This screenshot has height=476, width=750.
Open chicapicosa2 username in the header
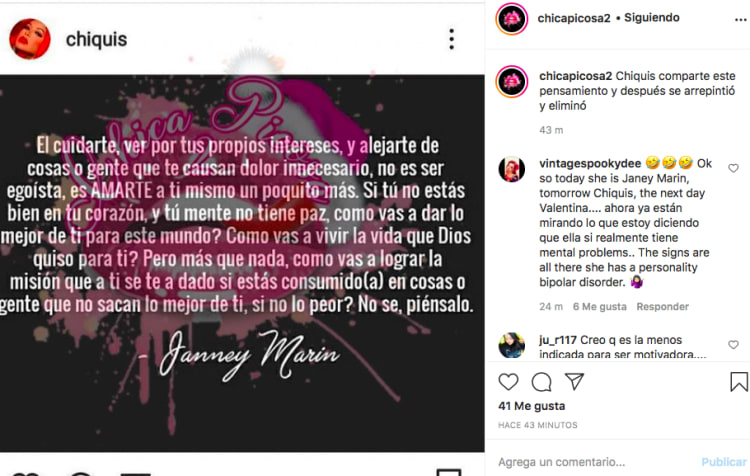tap(574, 18)
